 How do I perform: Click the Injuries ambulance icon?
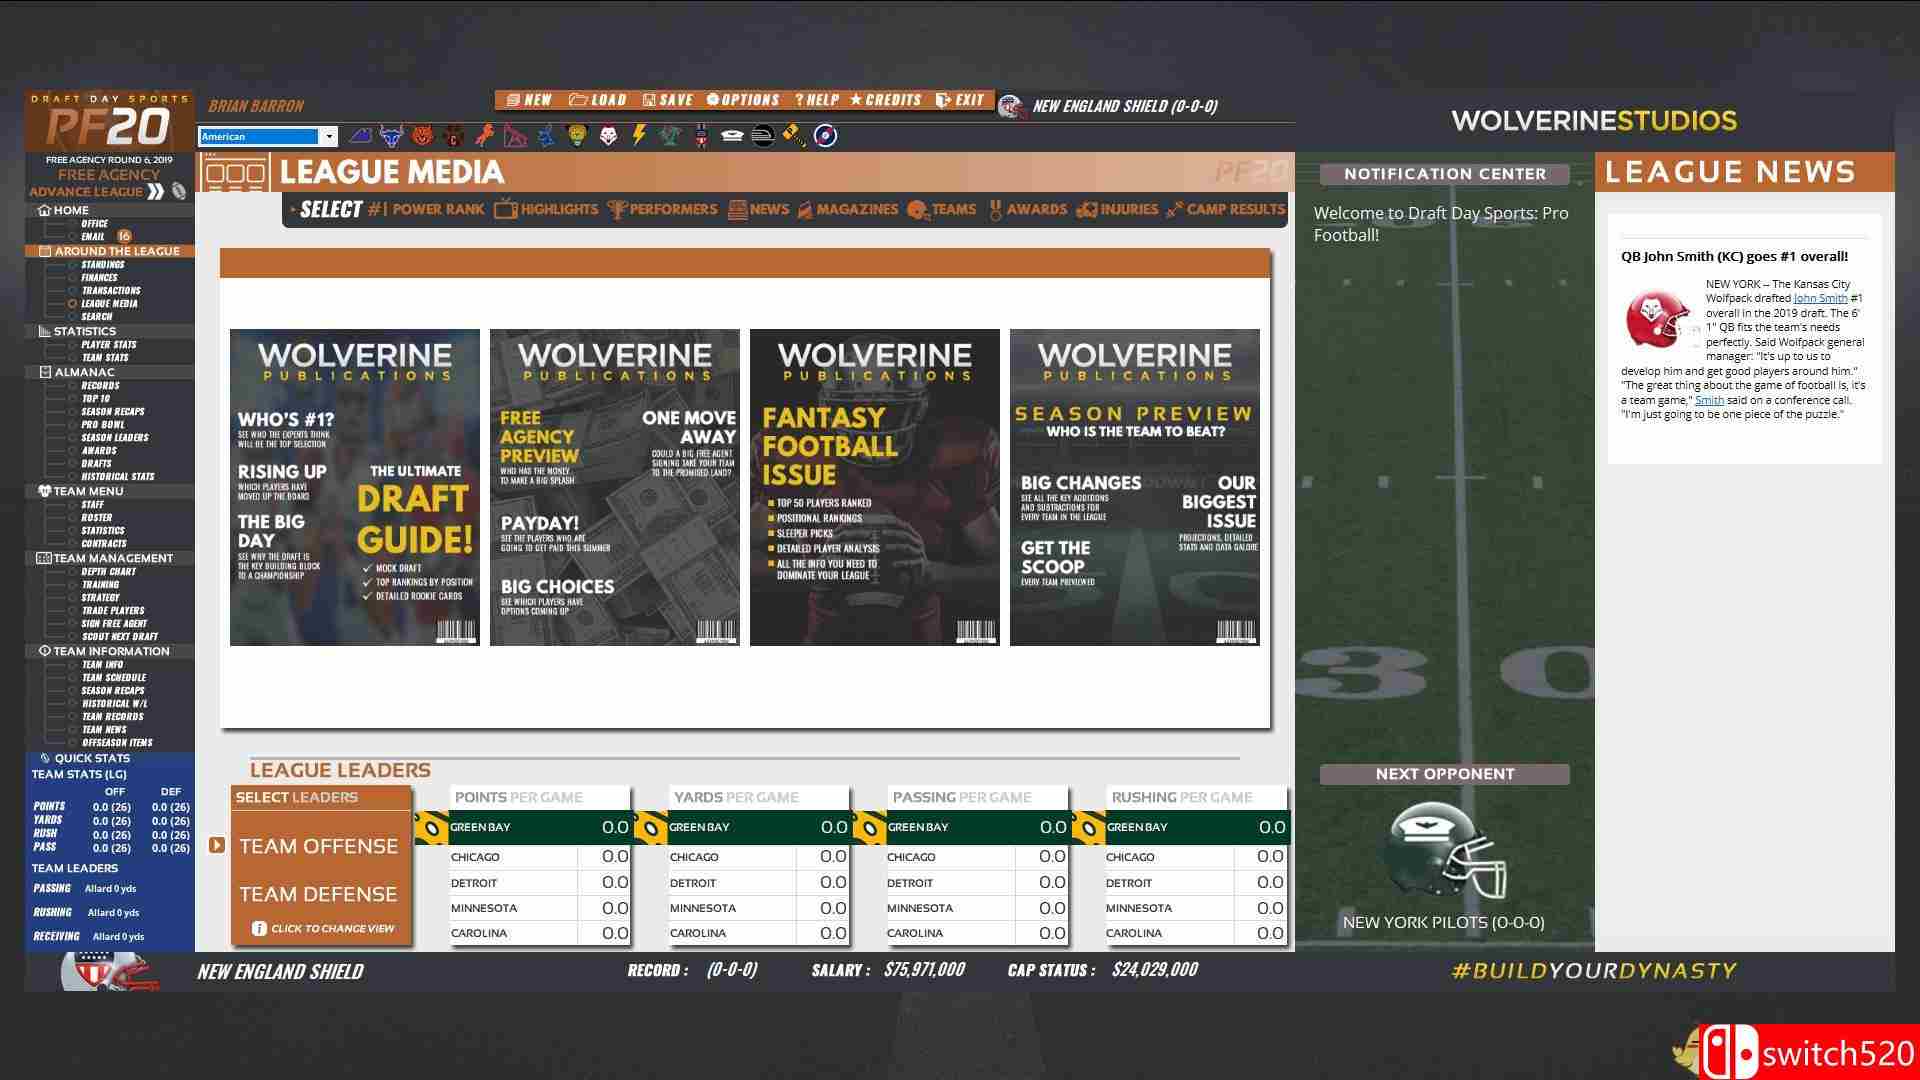click(1087, 209)
